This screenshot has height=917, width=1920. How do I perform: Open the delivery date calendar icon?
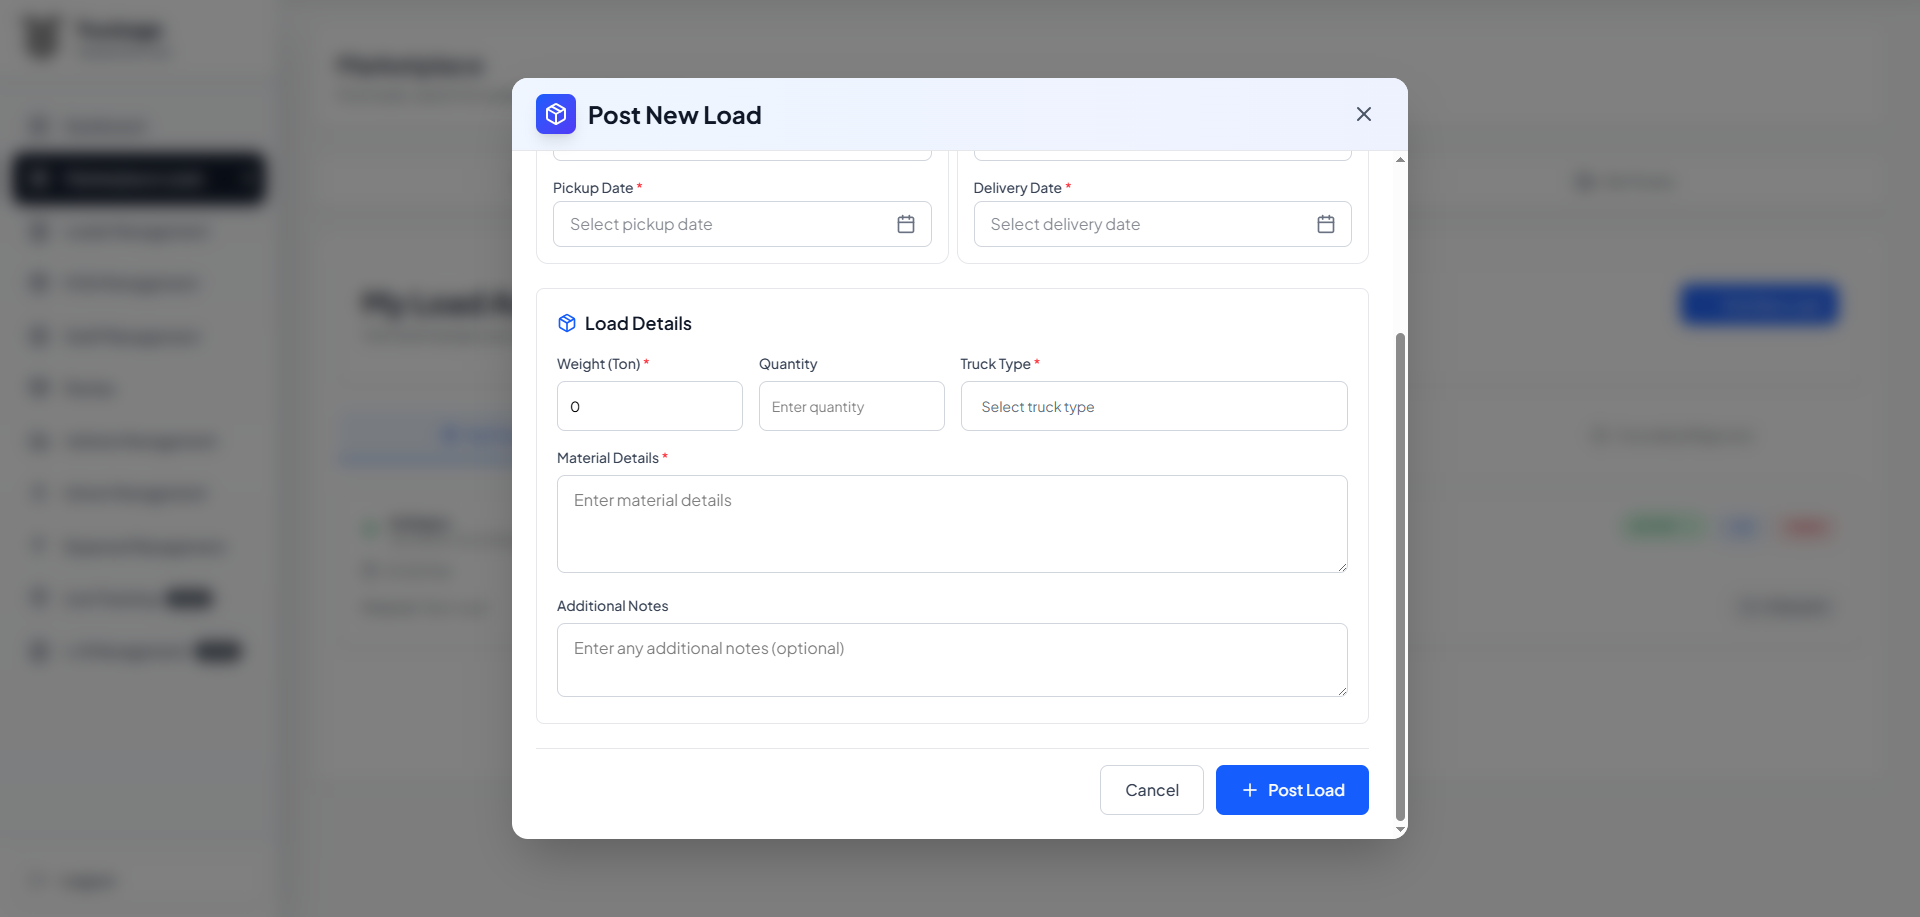(1326, 224)
